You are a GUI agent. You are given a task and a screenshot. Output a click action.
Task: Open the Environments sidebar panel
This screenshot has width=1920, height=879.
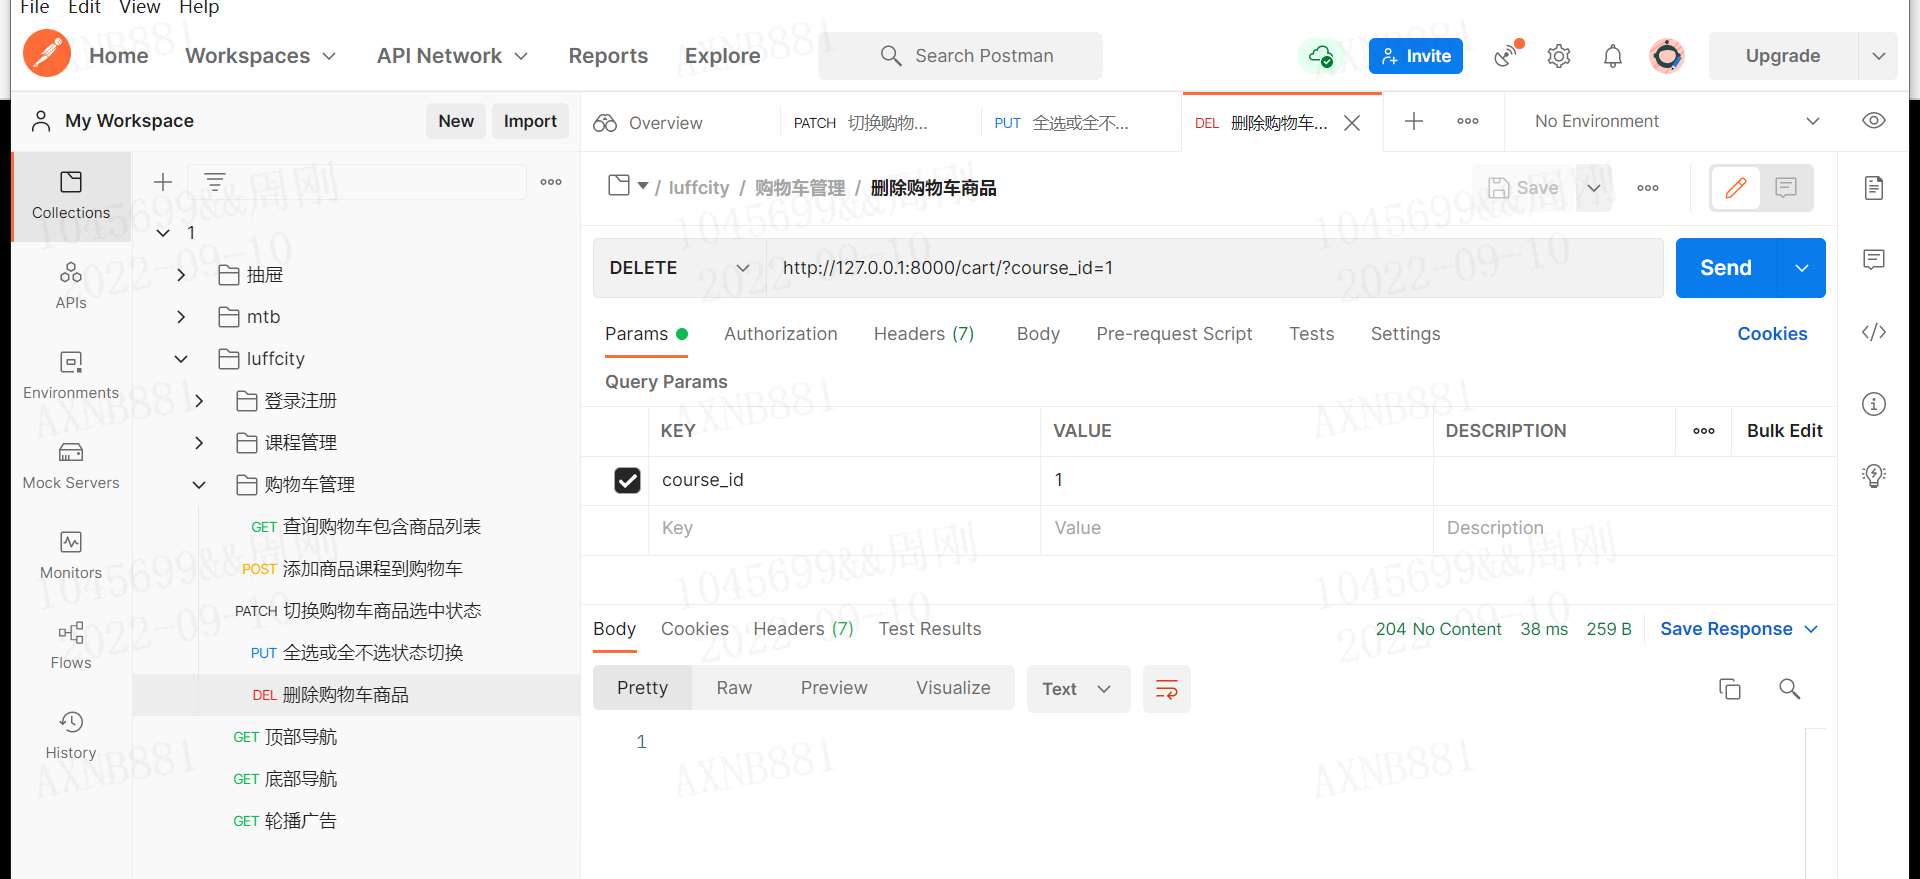(x=71, y=376)
